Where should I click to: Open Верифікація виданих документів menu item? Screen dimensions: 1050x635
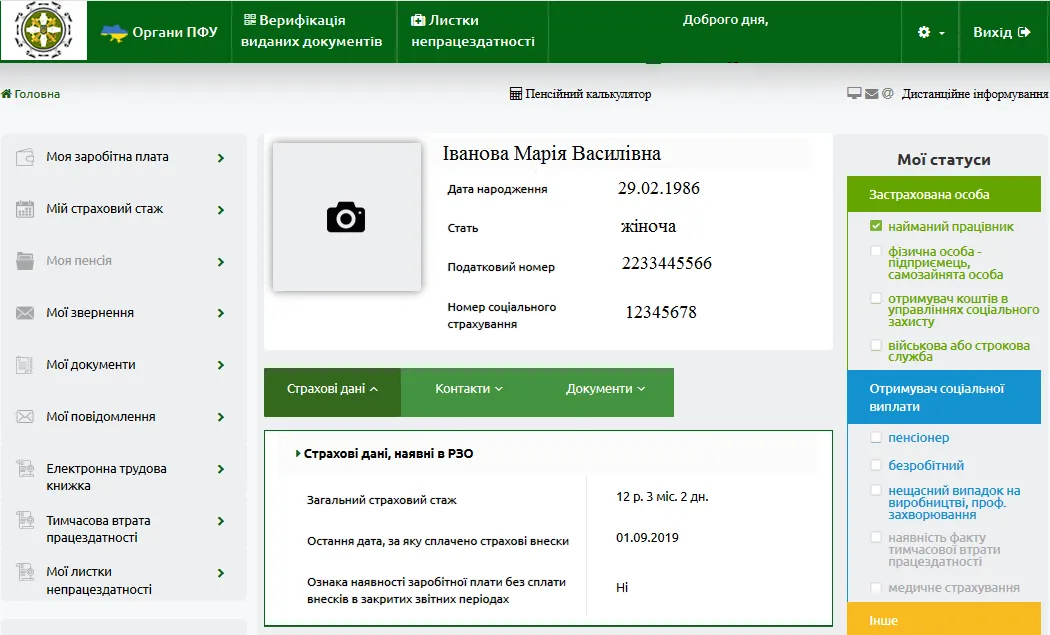click(x=313, y=31)
